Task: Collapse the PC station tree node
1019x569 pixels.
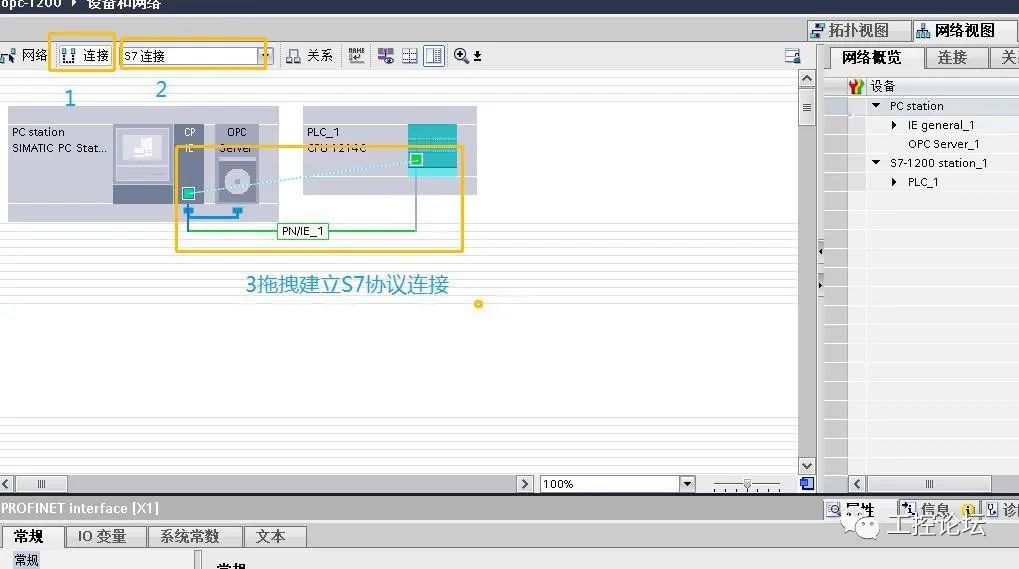Action: click(876, 106)
